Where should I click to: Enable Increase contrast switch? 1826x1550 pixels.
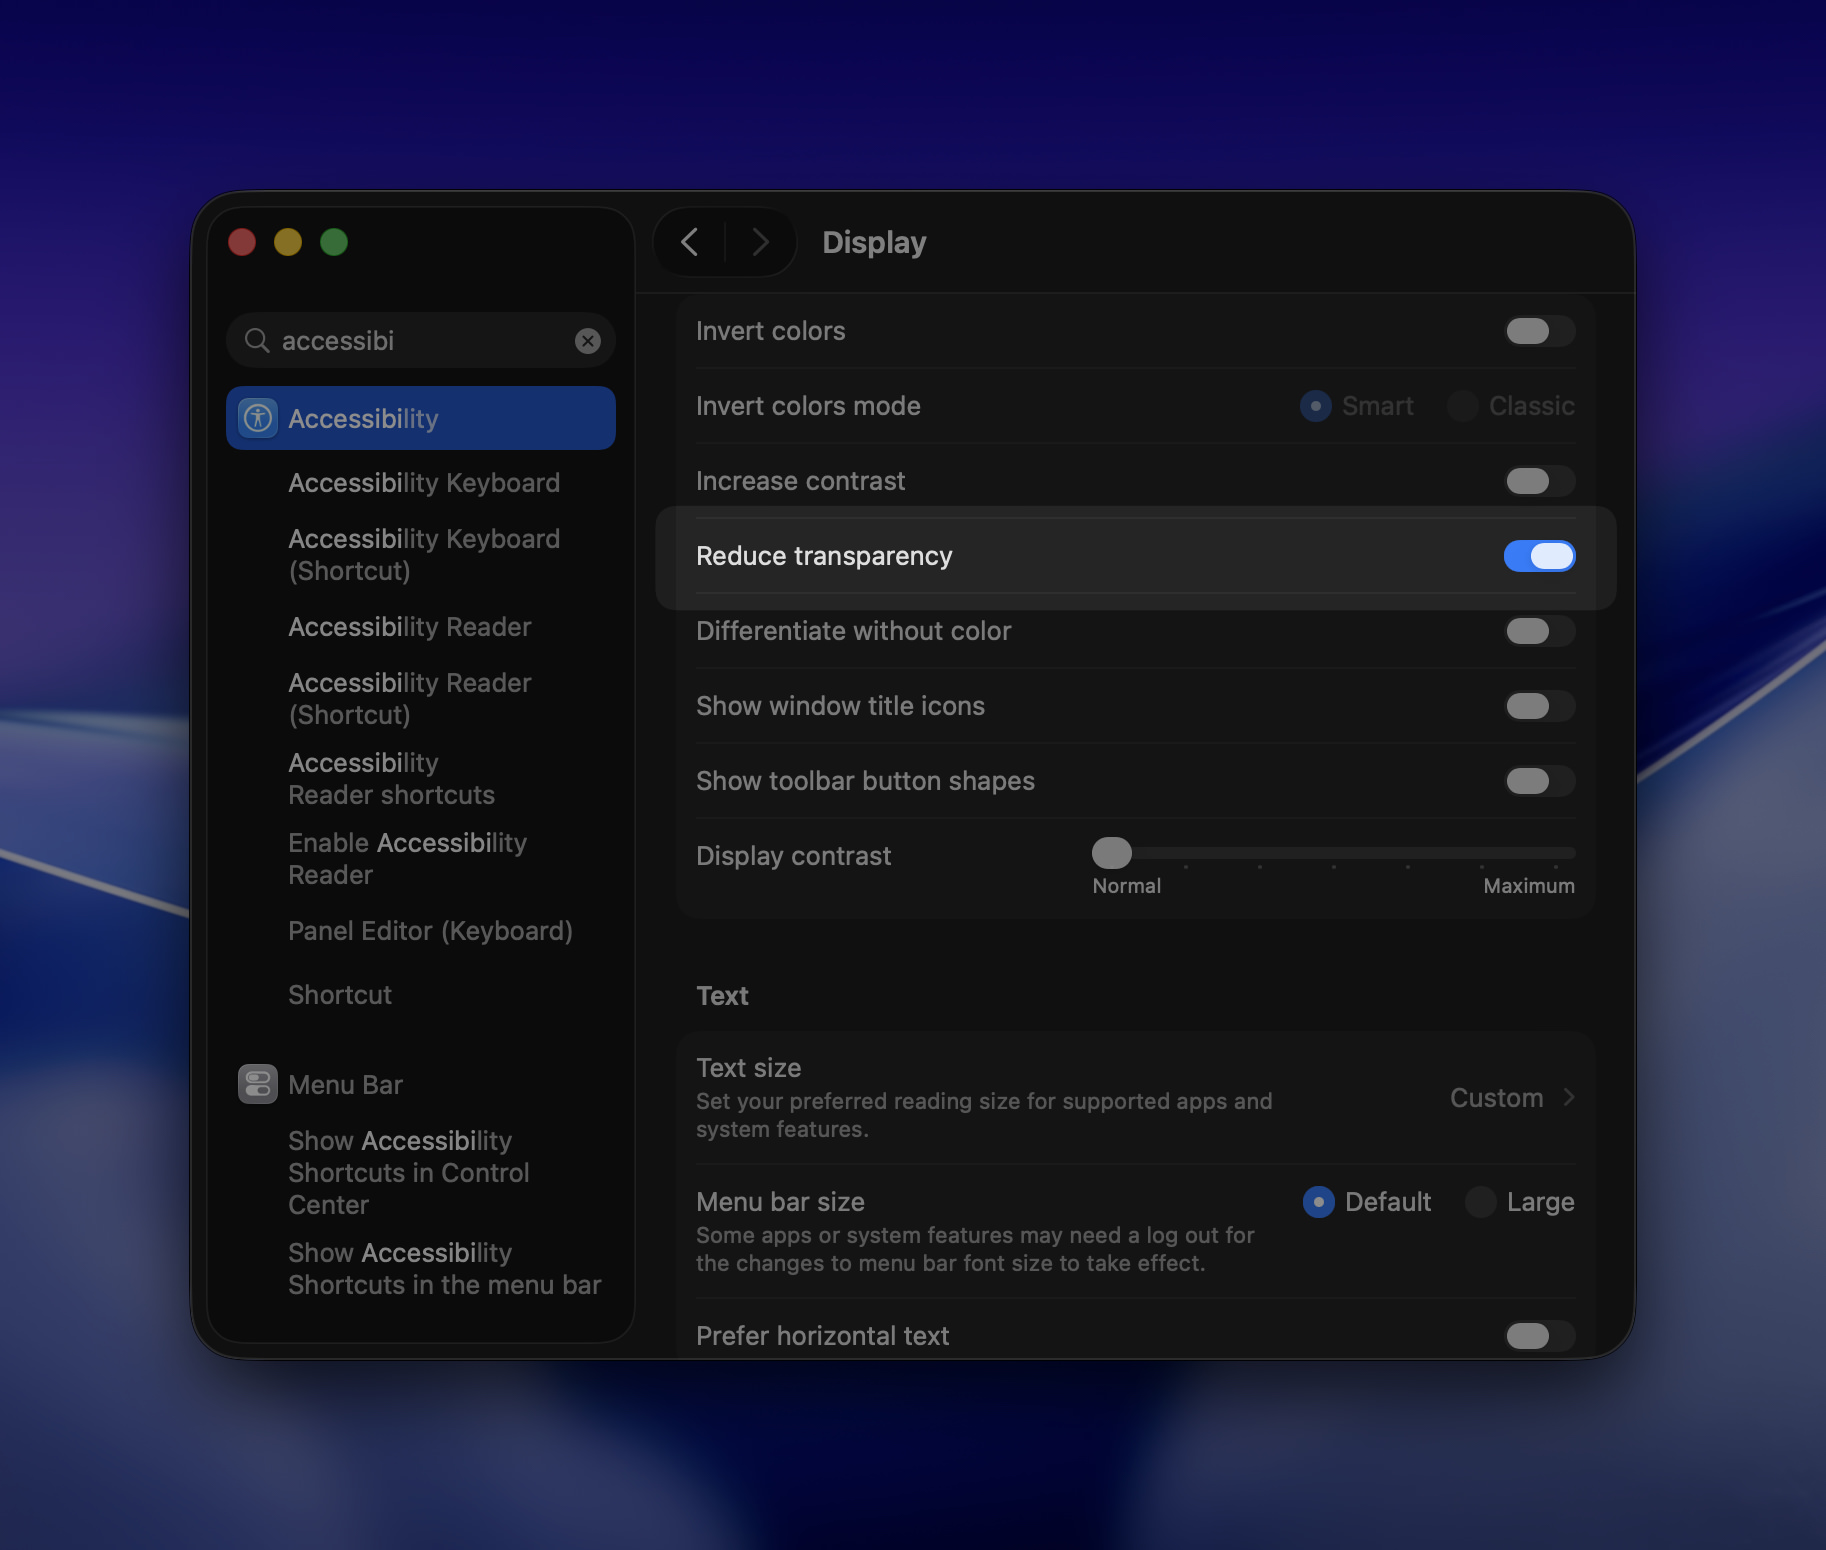coord(1539,481)
